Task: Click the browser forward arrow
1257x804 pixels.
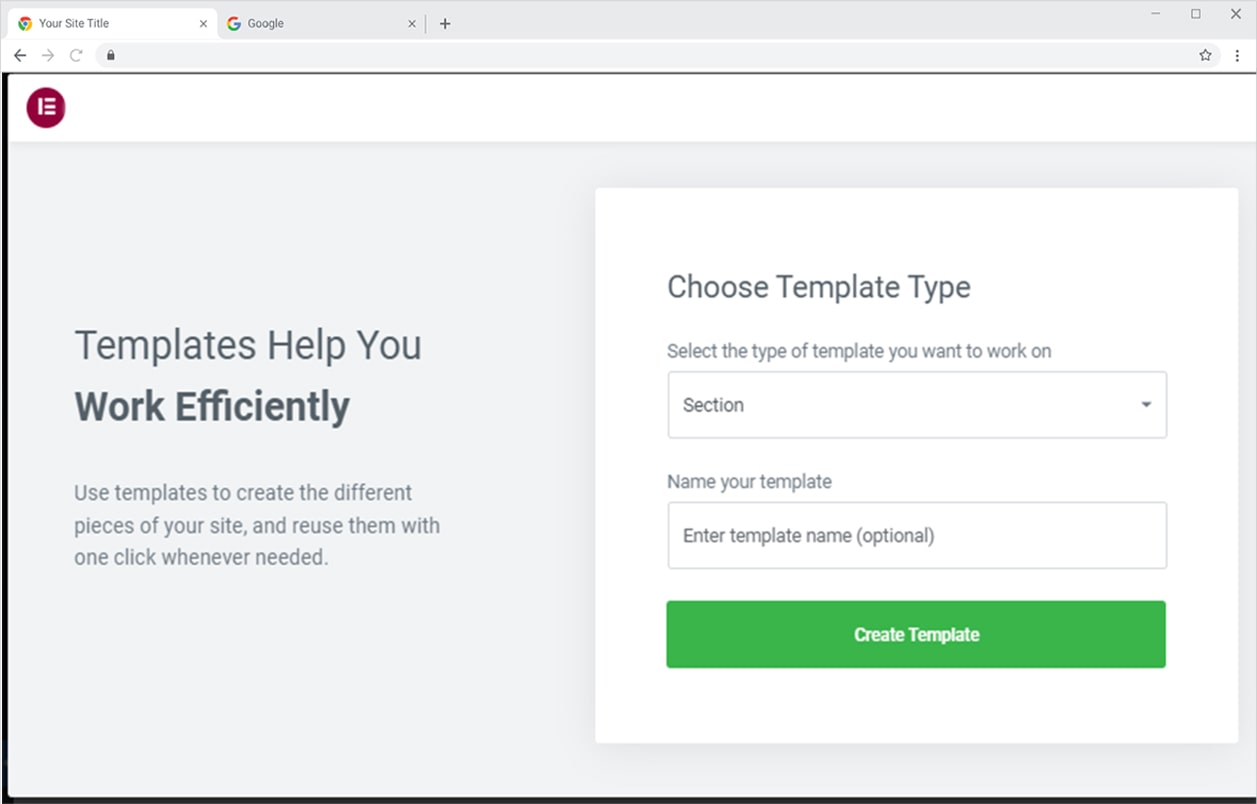Action: coord(47,55)
